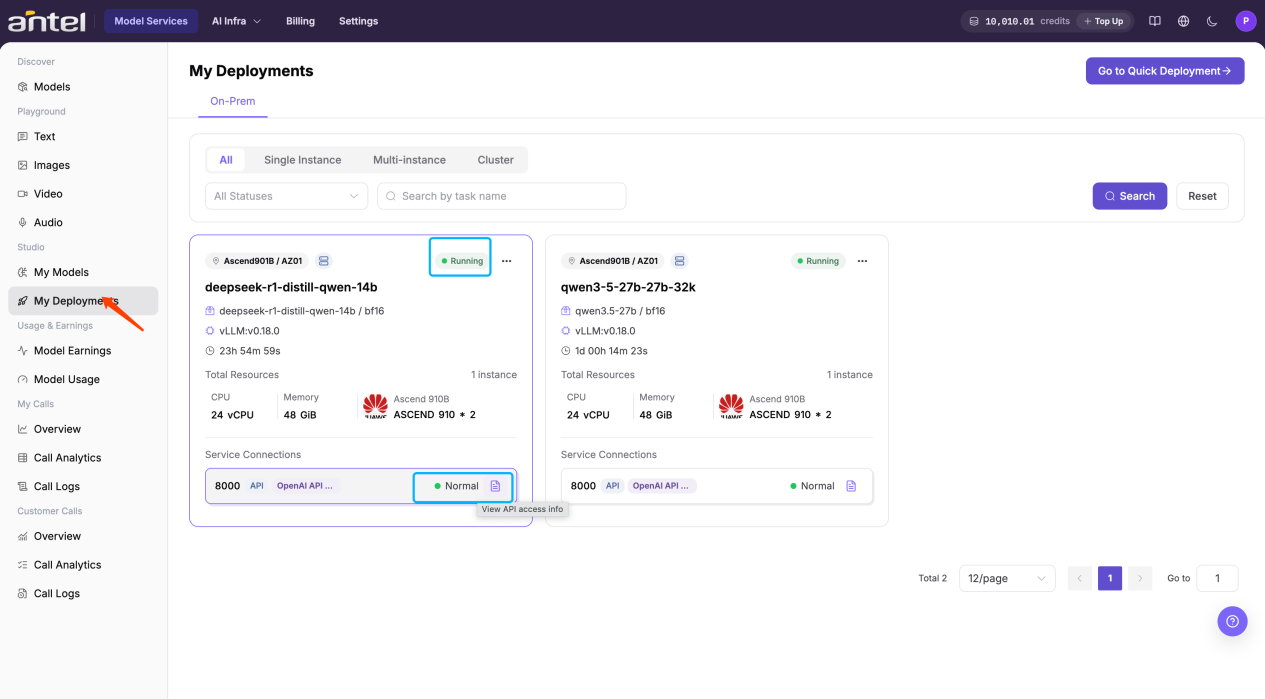The height and width of the screenshot is (699, 1265).
Task: Filter by All instance types
Action: click(226, 160)
